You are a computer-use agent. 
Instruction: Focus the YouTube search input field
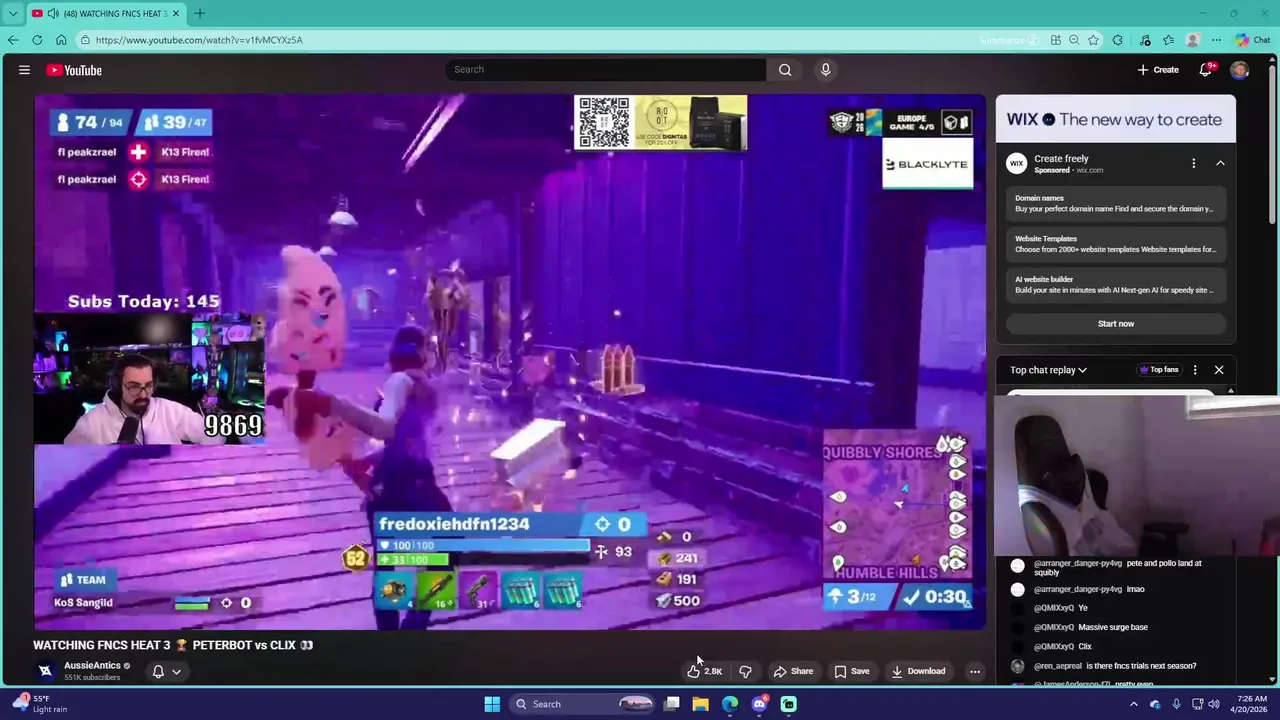pyautogui.click(x=605, y=70)
